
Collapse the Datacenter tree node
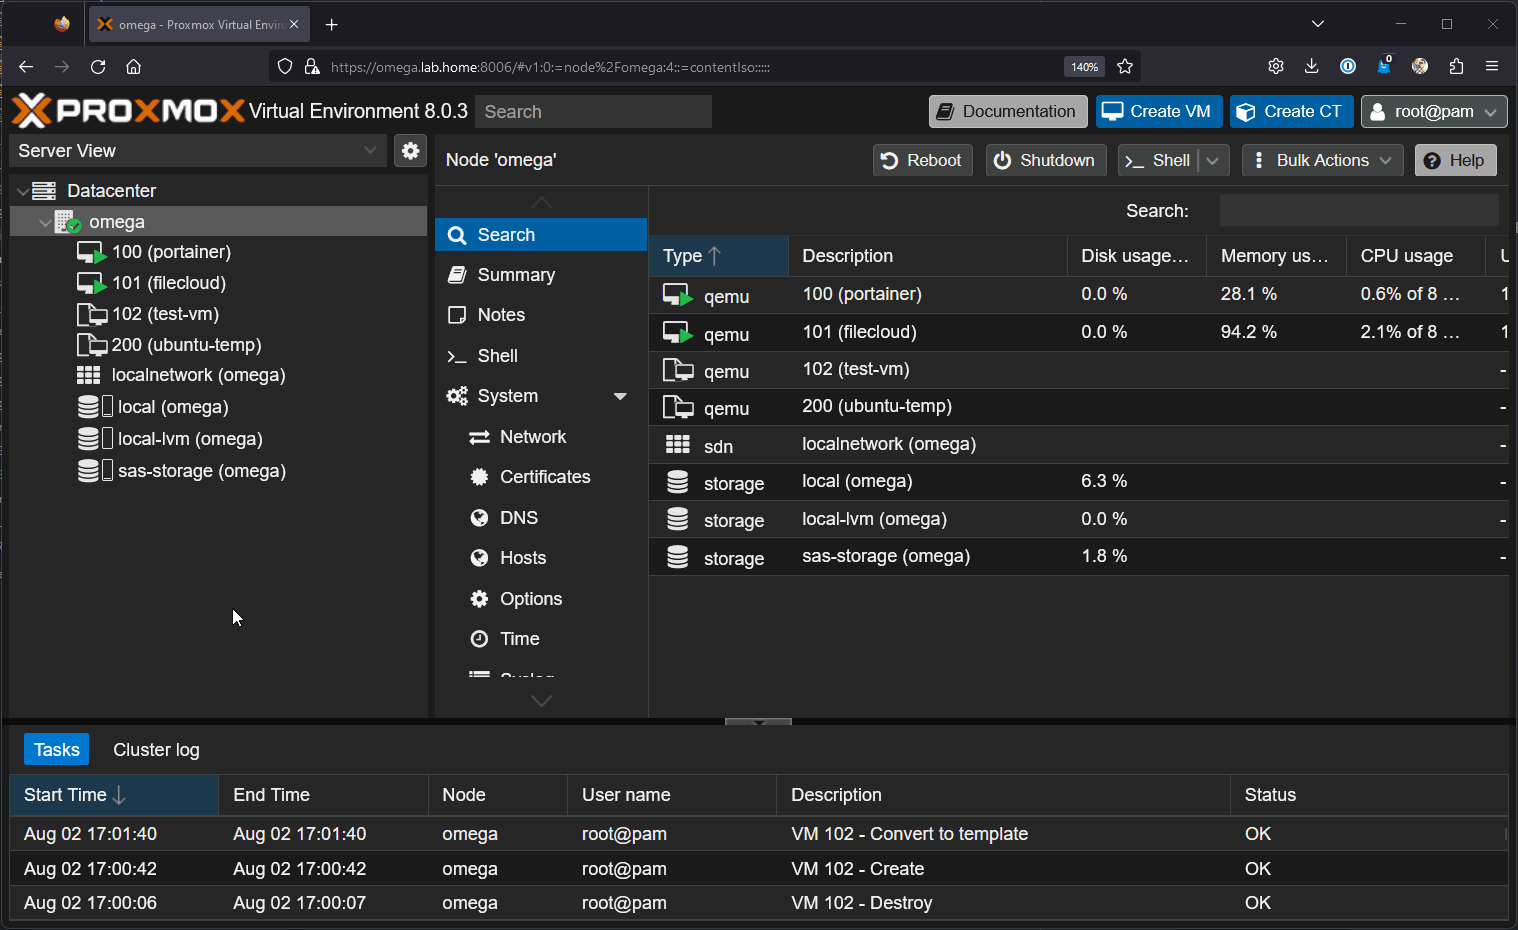pos(23,191)
